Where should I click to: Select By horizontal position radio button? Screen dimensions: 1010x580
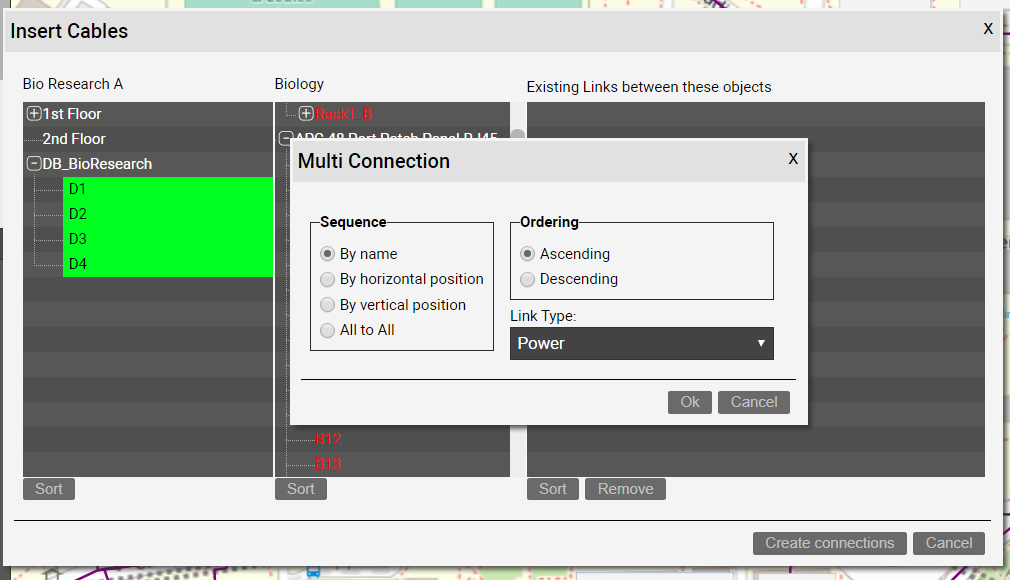(327, 279)
